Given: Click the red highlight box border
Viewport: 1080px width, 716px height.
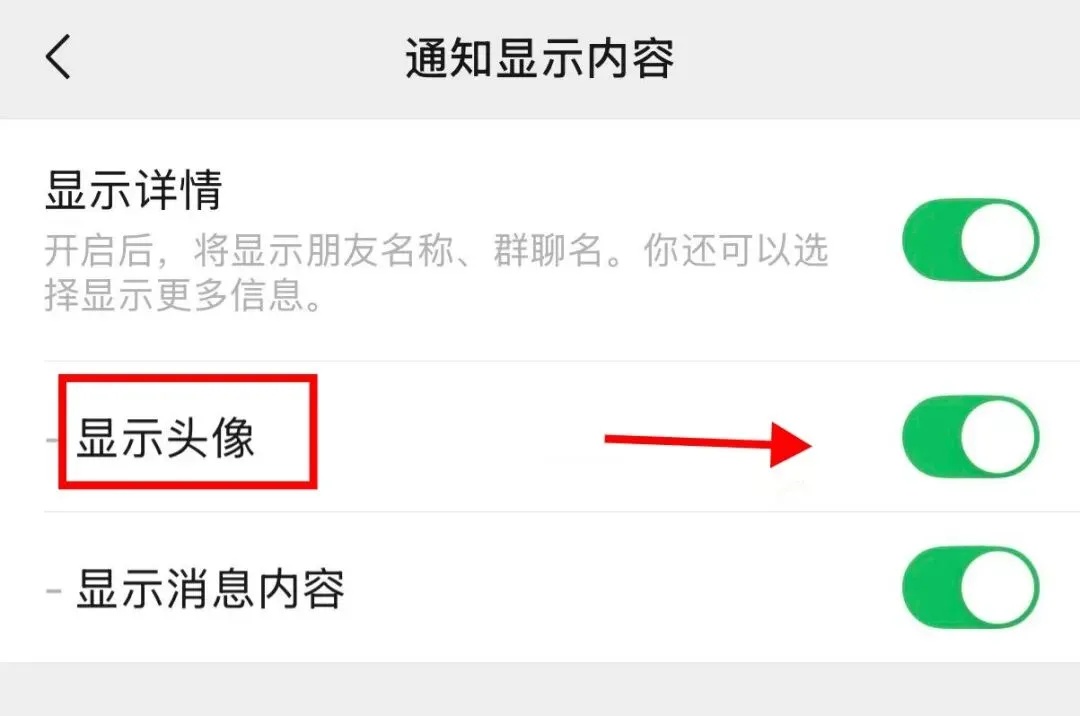Looking at the screenshot, I should tap(187, 378).
